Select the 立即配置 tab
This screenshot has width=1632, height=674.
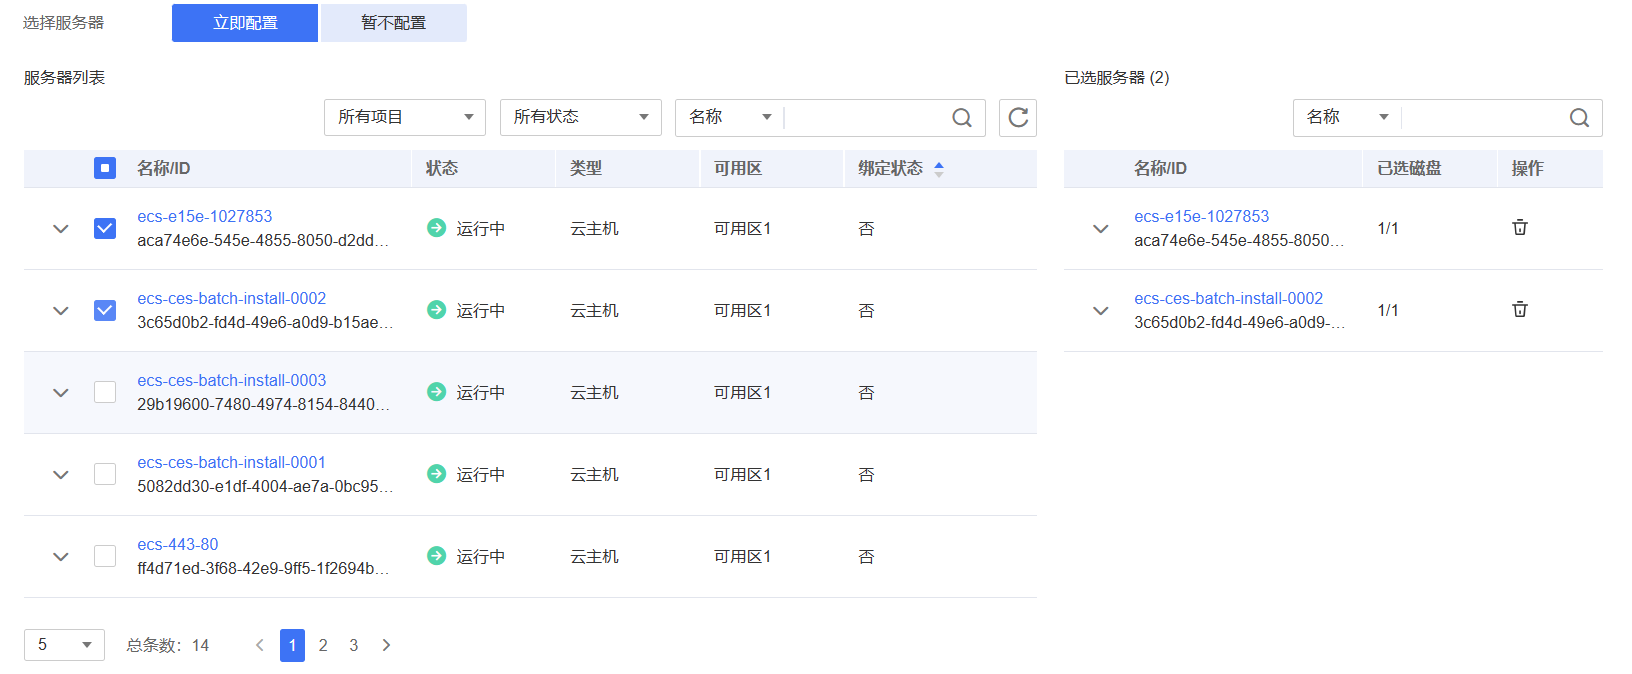(x=245, y=23)
